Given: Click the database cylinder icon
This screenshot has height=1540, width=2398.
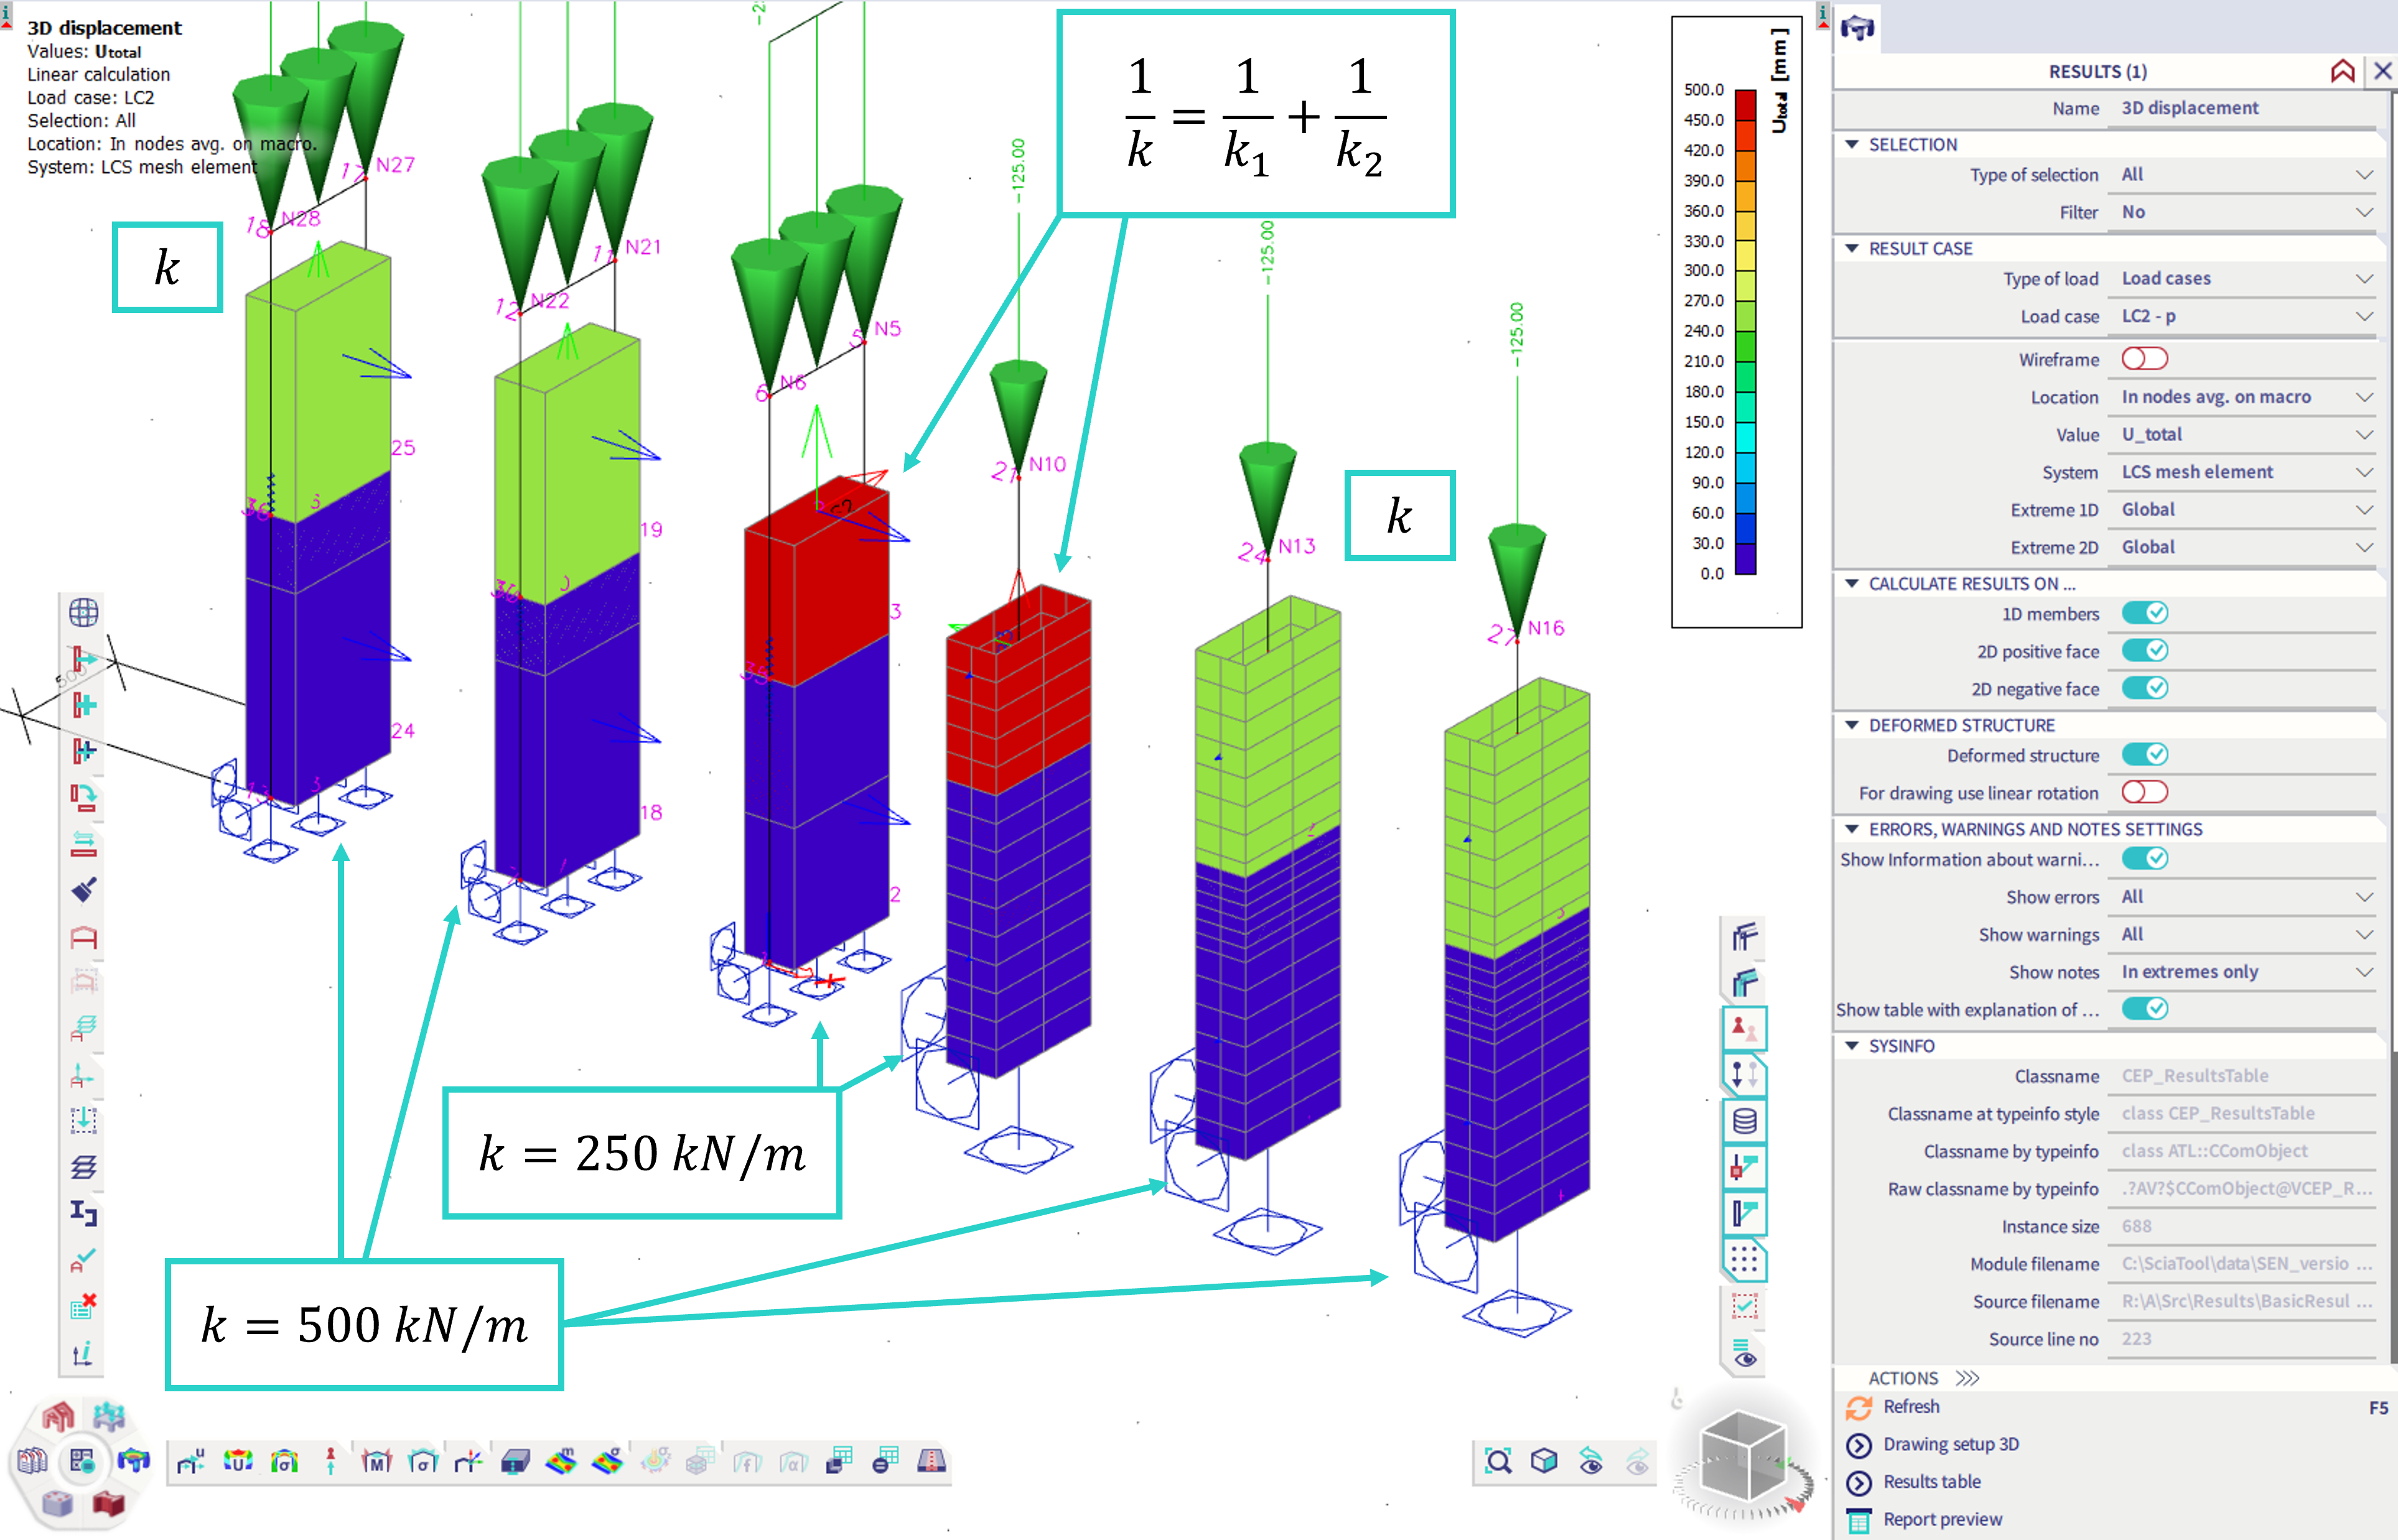Looking at the screenshot, I should (x=1744, y=1121).
